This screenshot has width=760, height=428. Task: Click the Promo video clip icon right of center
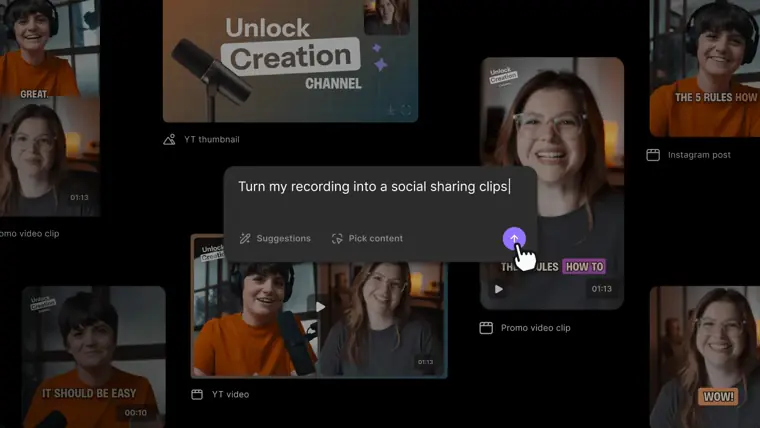[486, 328]
